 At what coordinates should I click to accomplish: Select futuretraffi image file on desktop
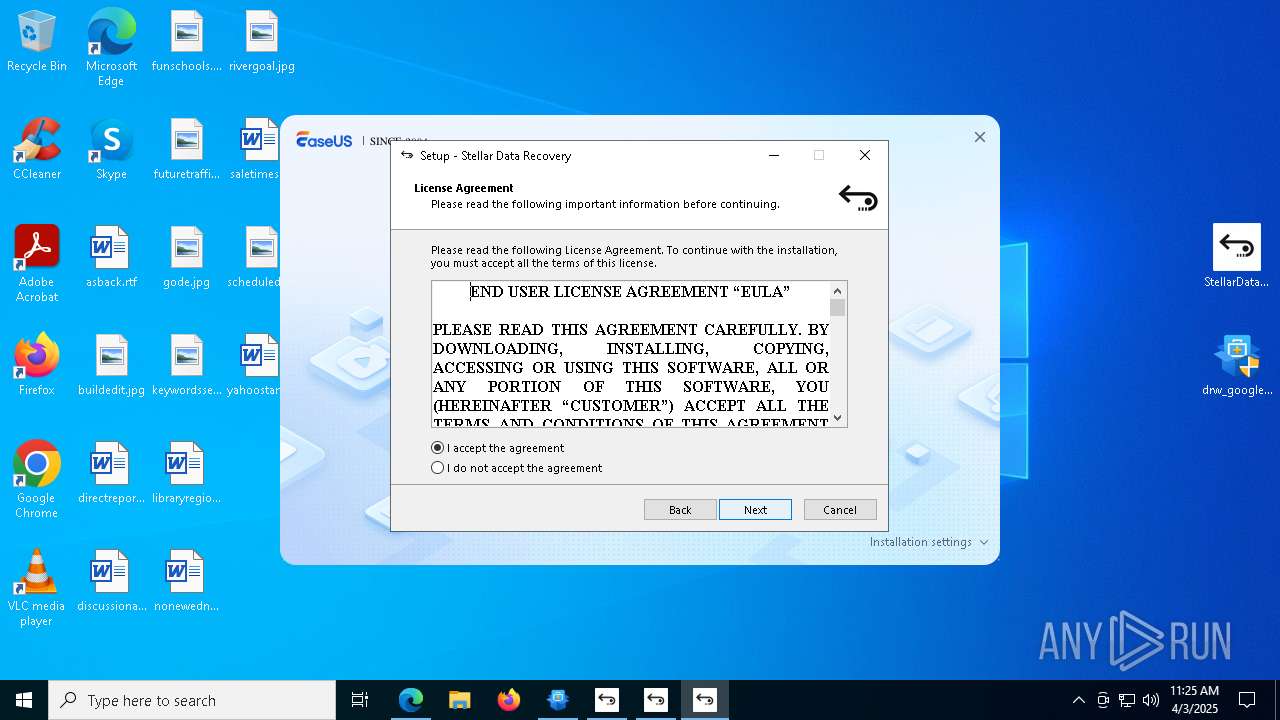(x=187, y=150)
